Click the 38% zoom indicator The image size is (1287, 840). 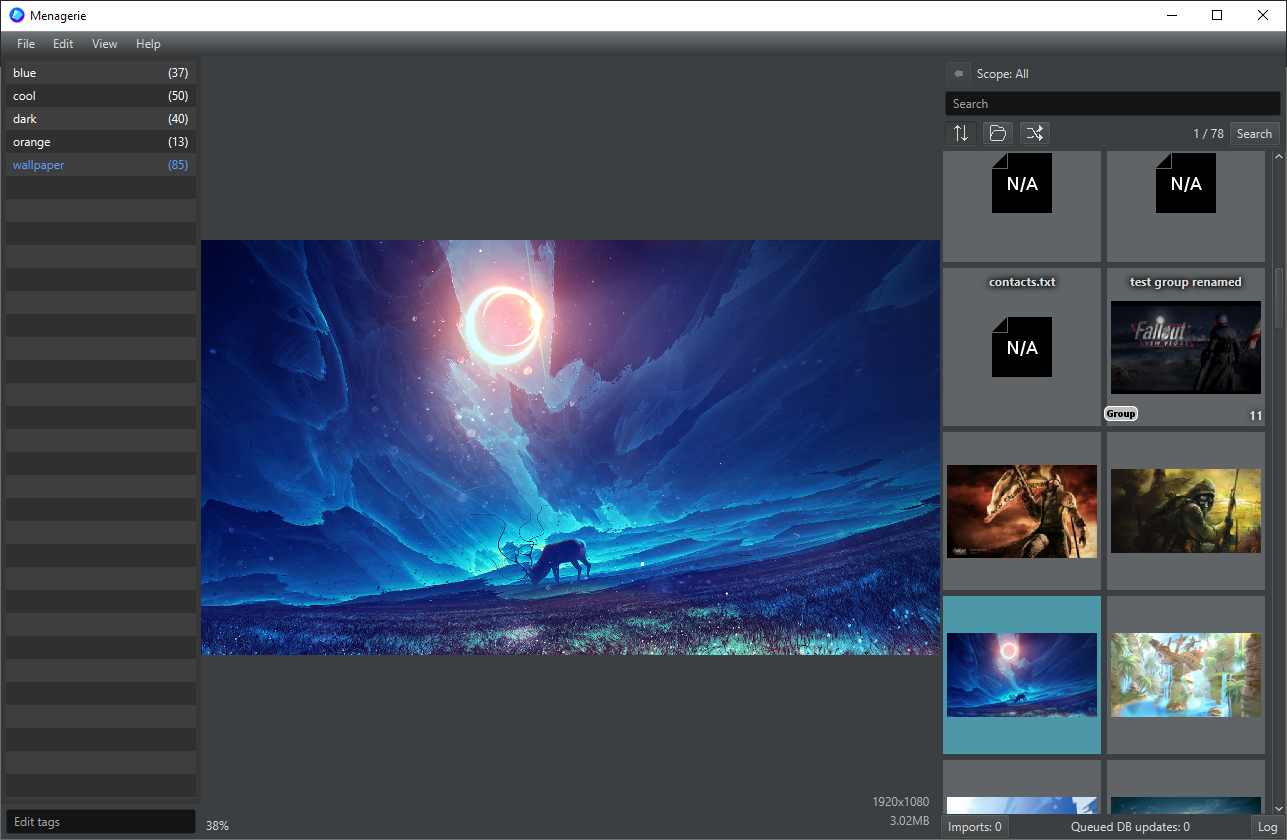(x=217, y=826)
